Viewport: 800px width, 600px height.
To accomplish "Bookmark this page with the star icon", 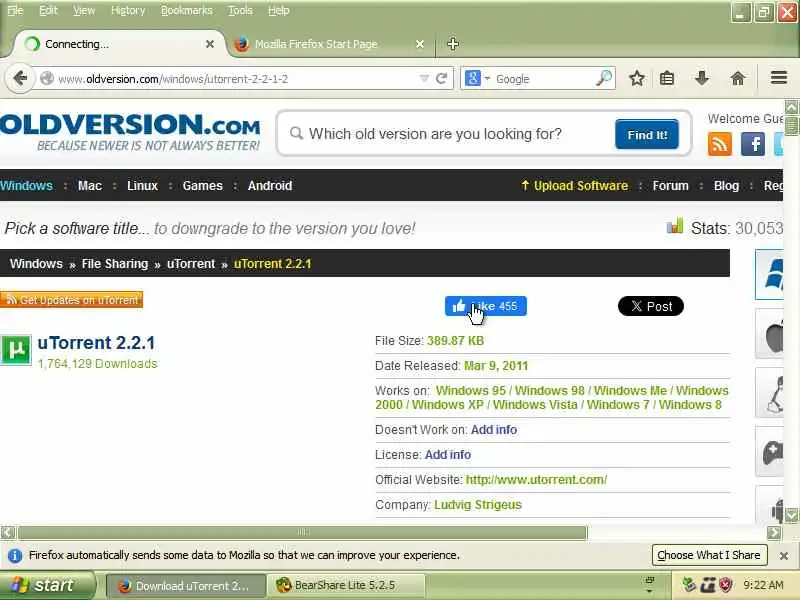I will [x=637, y=79].
